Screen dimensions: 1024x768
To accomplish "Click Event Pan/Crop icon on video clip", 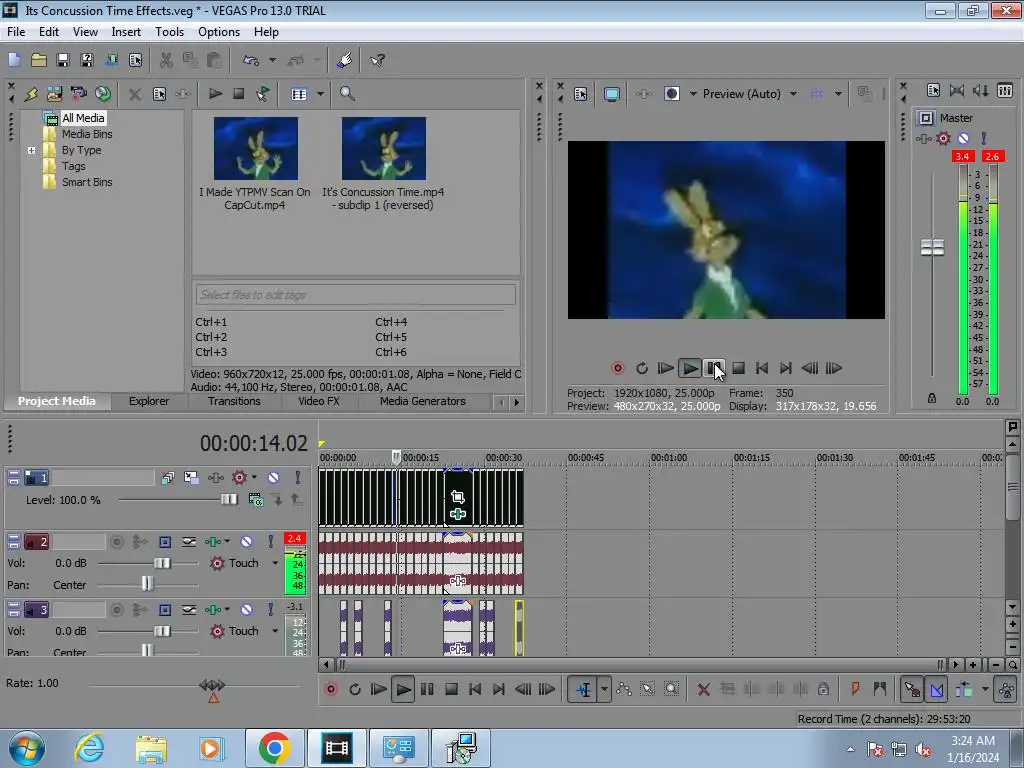I will click(458, 497).
